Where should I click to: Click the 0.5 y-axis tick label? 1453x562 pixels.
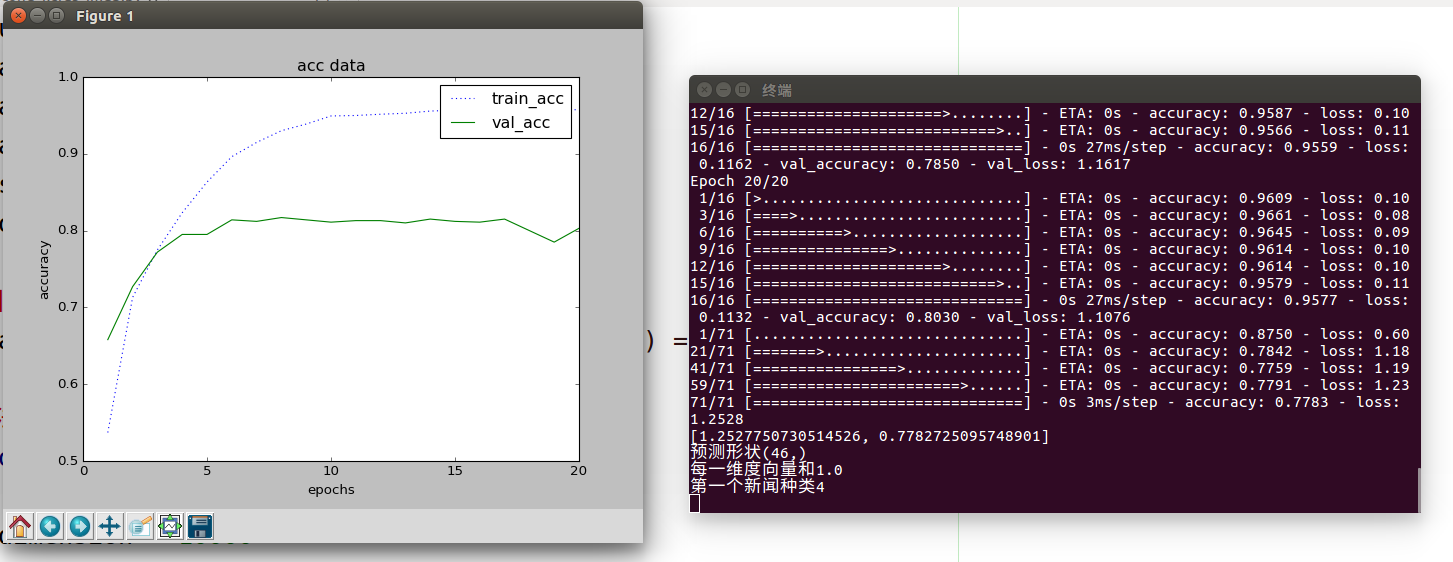[x=67, y=461]
